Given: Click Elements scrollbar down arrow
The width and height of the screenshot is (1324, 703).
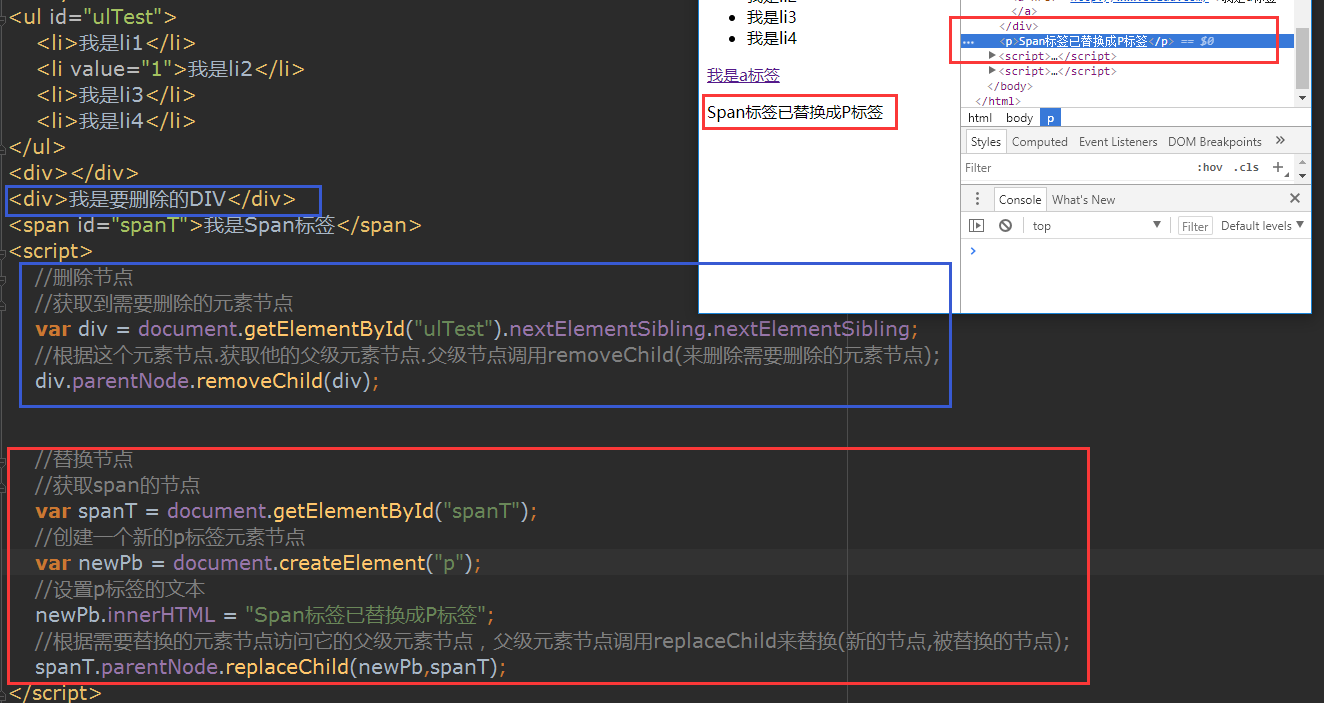Looking at the screenshot, I should [x=1302, y=98].
